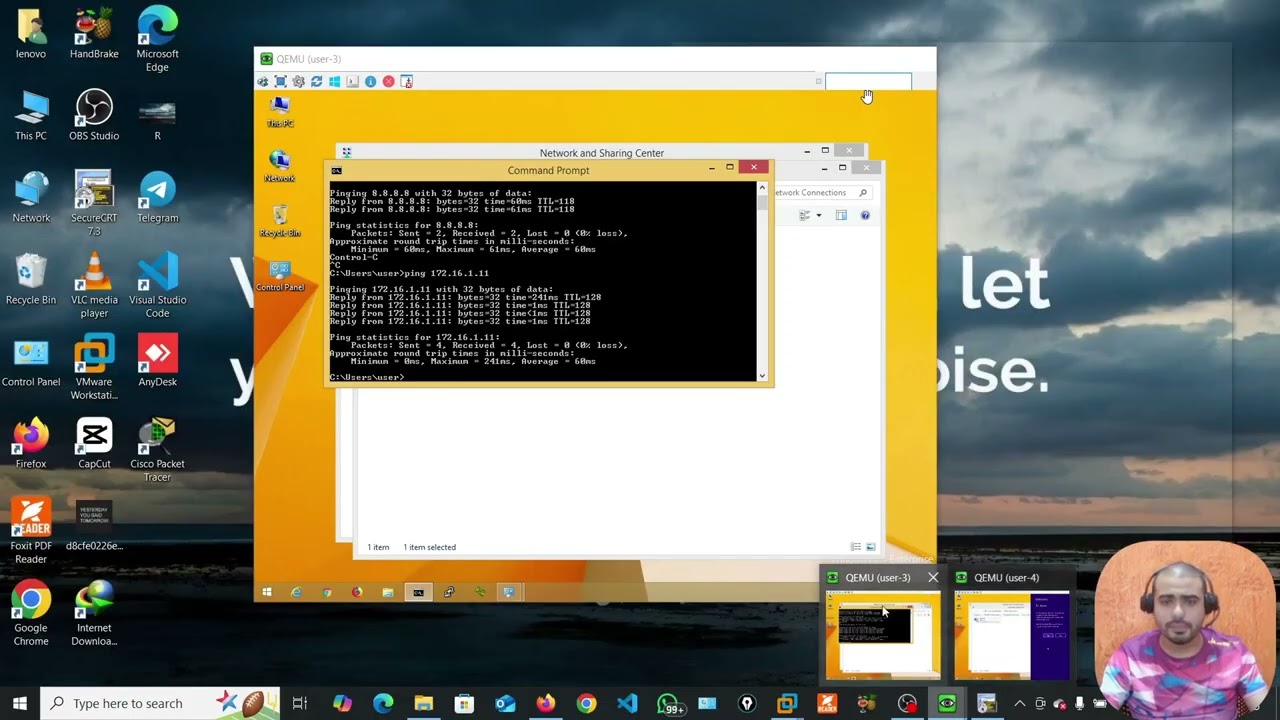Show hidden system tray icons
Image resolution: width=1280 pixels, height=720 pixels.
tap(1019, 704)
